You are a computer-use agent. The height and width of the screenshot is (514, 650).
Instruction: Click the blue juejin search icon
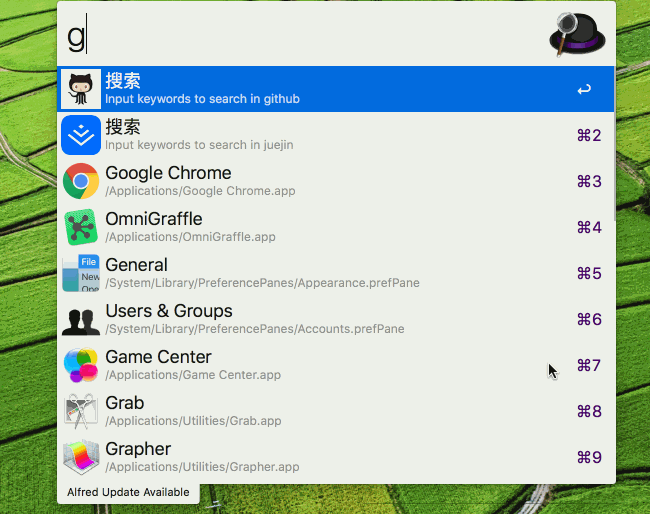tap(81, 135)
